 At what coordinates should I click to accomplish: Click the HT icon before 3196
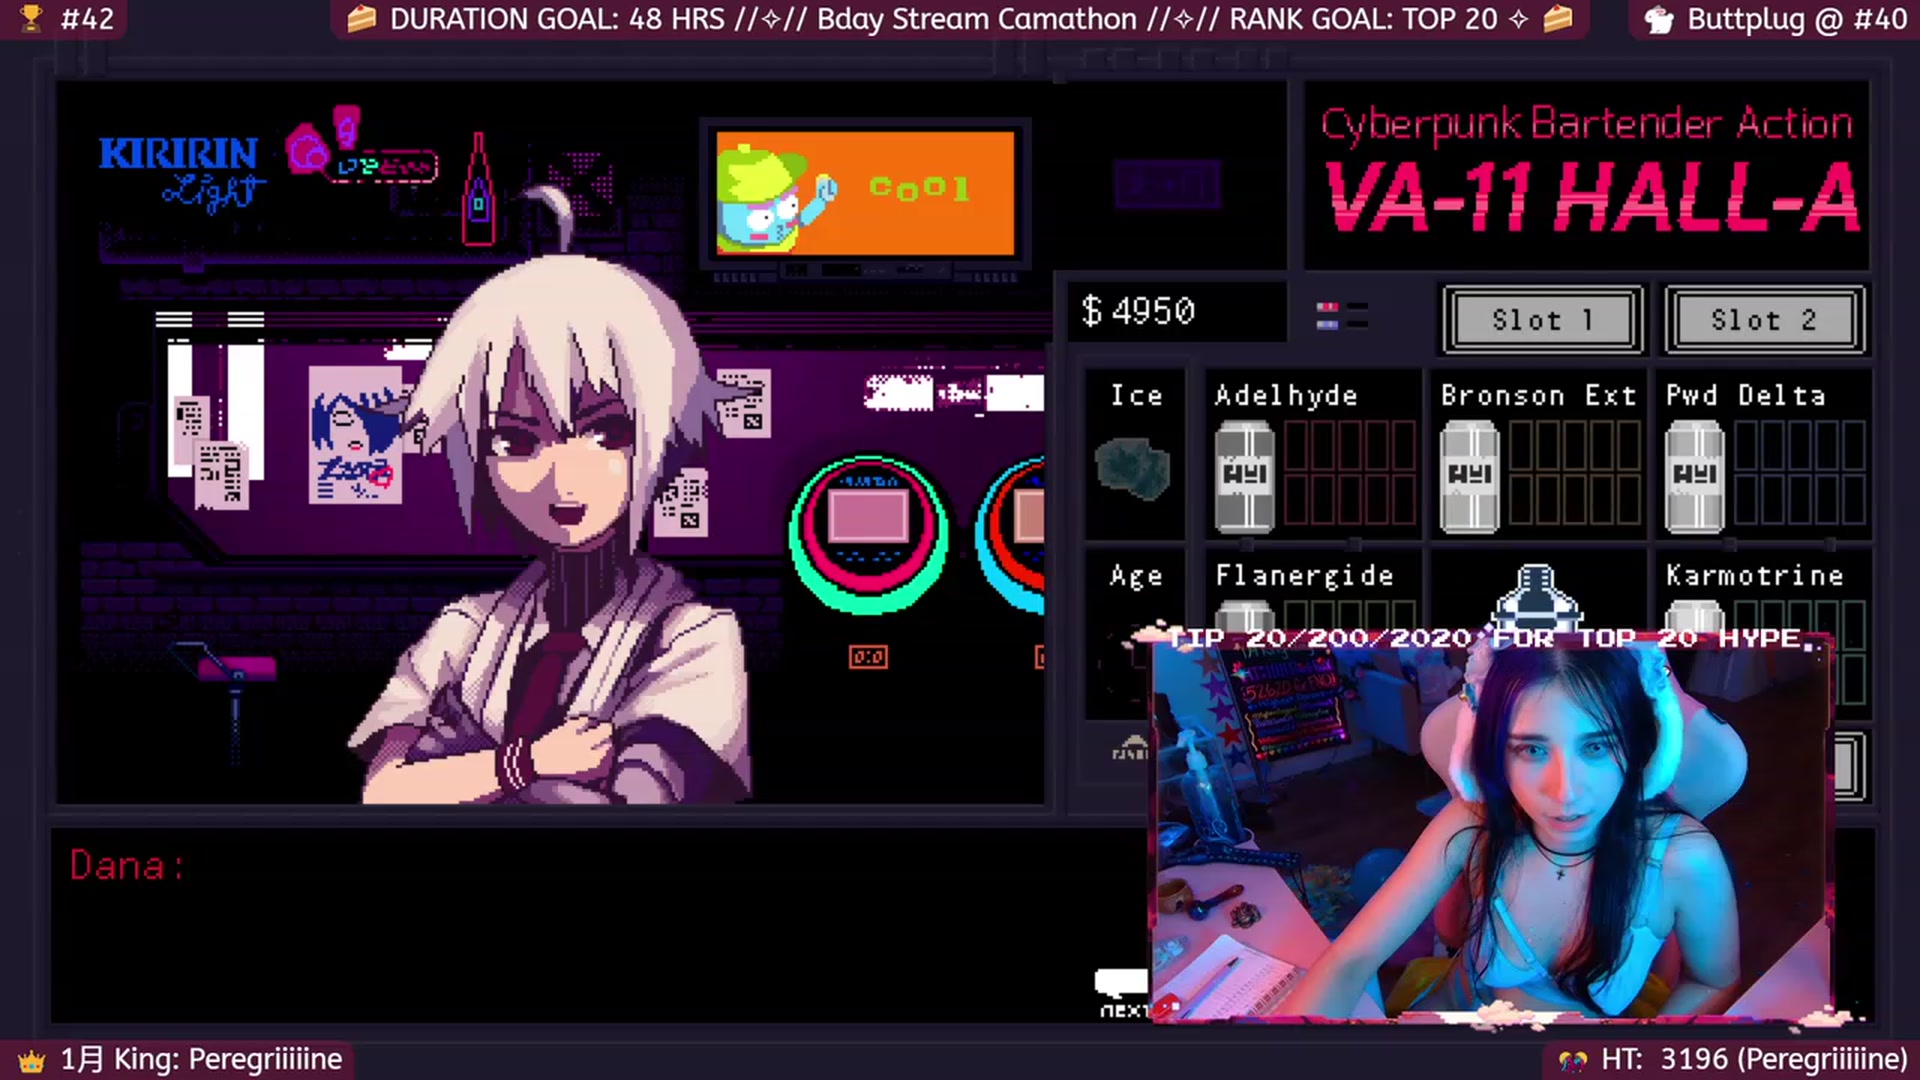click(x=1573, y=1060)
